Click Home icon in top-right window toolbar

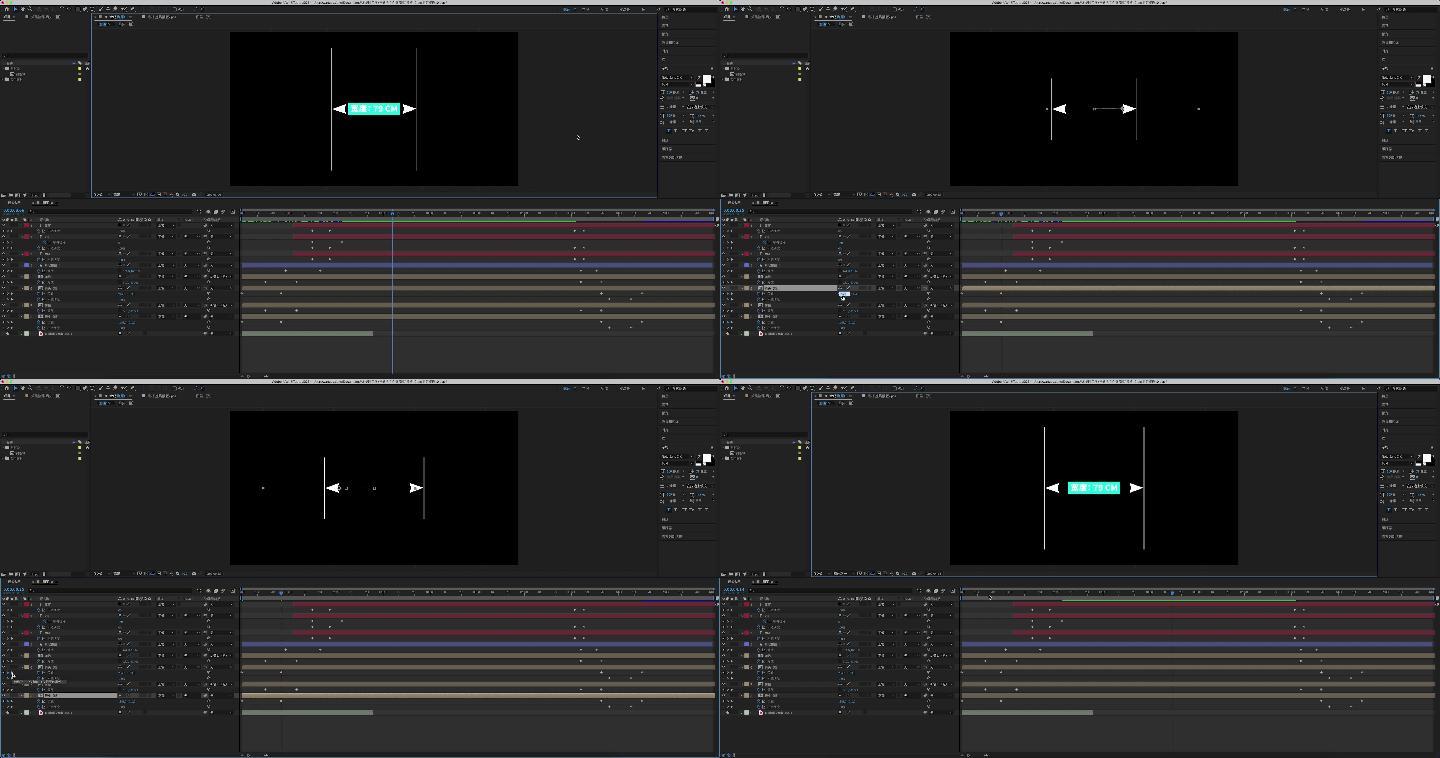[725, 9]
